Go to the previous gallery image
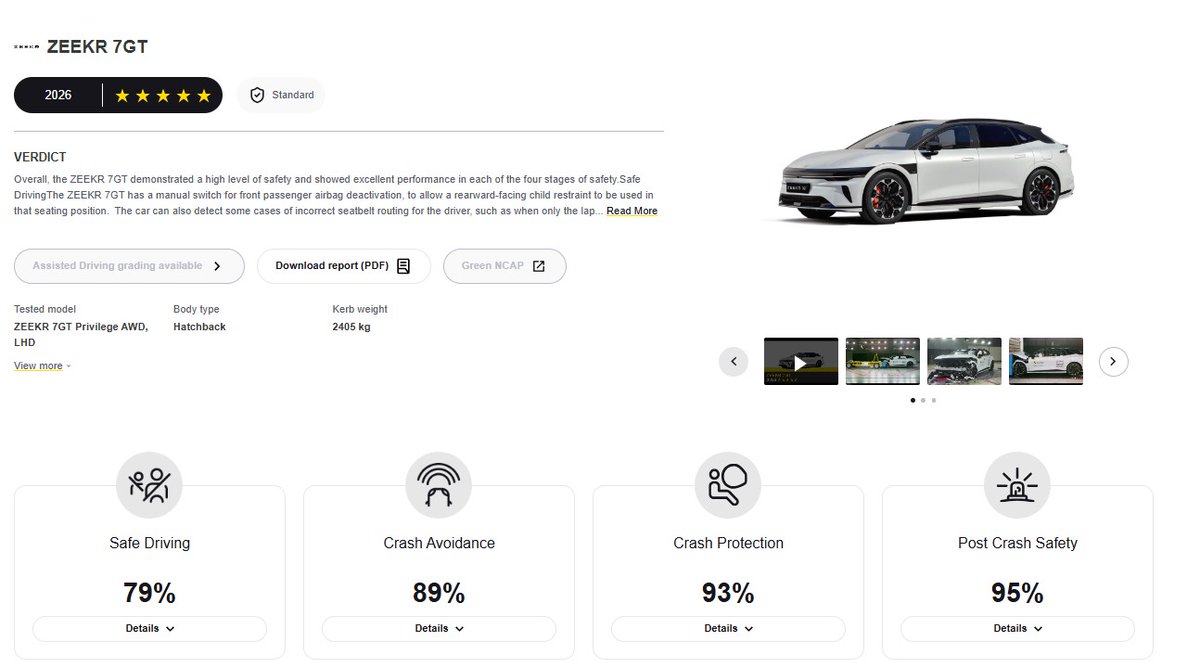The height and width of the screenshot is (667, 1200). pos(733,361)
